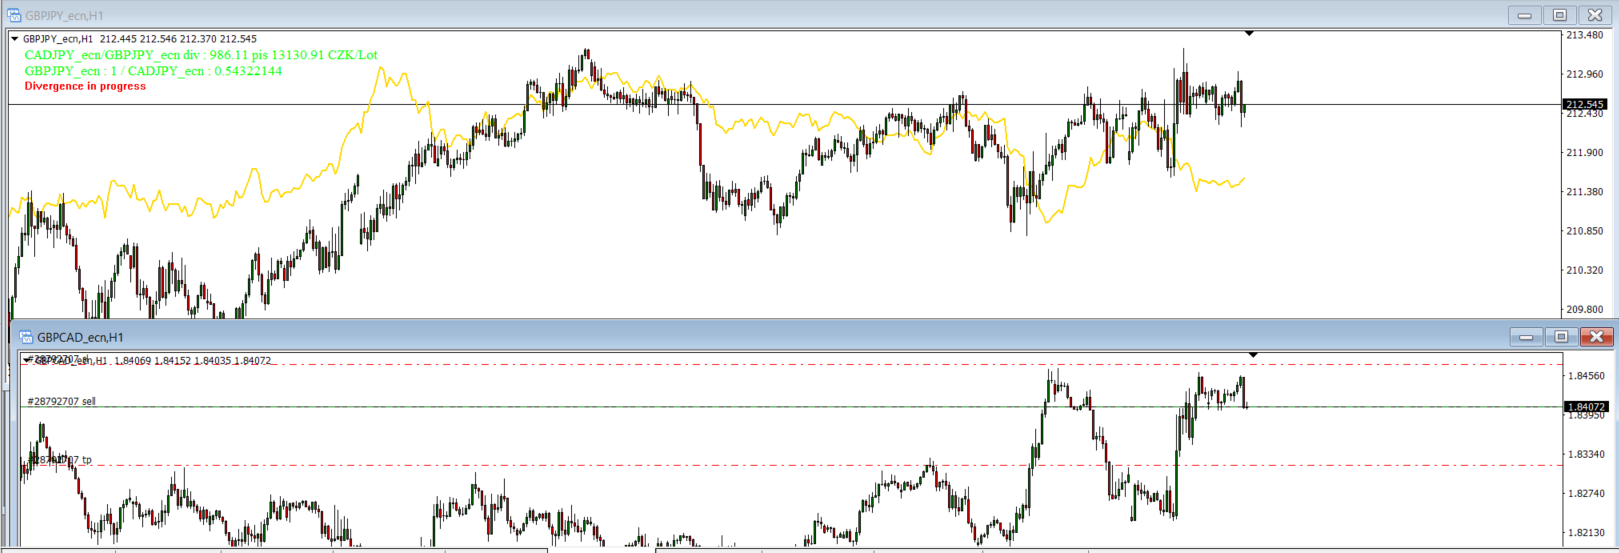Click the 211.380 price scale value
1619x553 pixels.
[x=1585, y=192]
